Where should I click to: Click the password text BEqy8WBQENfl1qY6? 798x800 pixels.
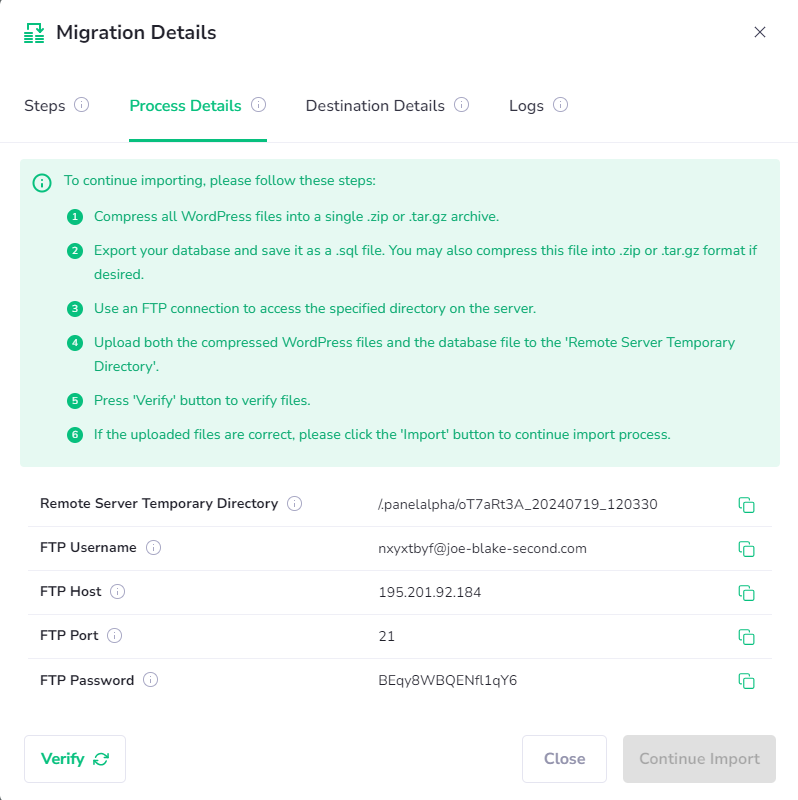pos(447,680)
